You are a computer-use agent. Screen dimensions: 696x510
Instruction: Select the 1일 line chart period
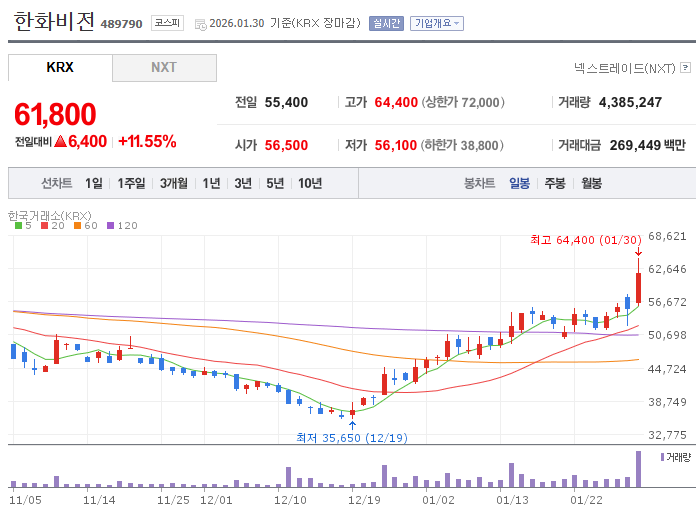click(x=94, y=183)
